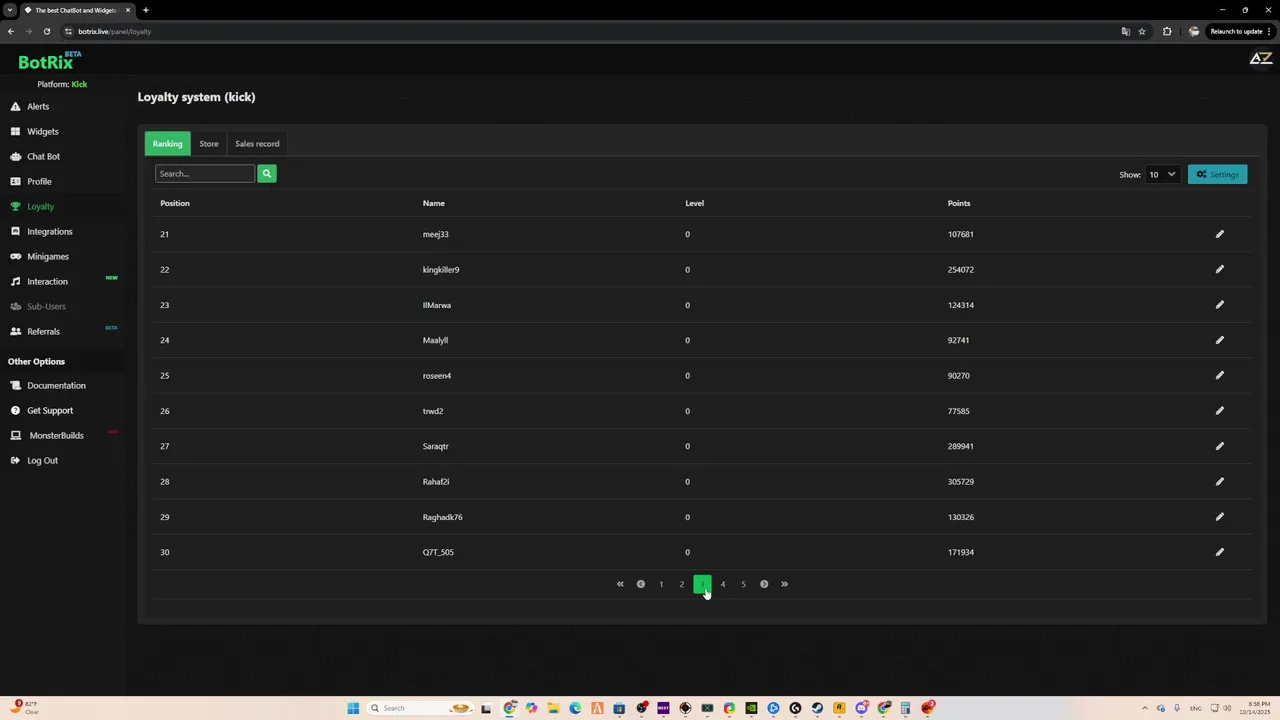
Task: Focus the Search input field
Action: pyautogui.click(x=205, y=174)
